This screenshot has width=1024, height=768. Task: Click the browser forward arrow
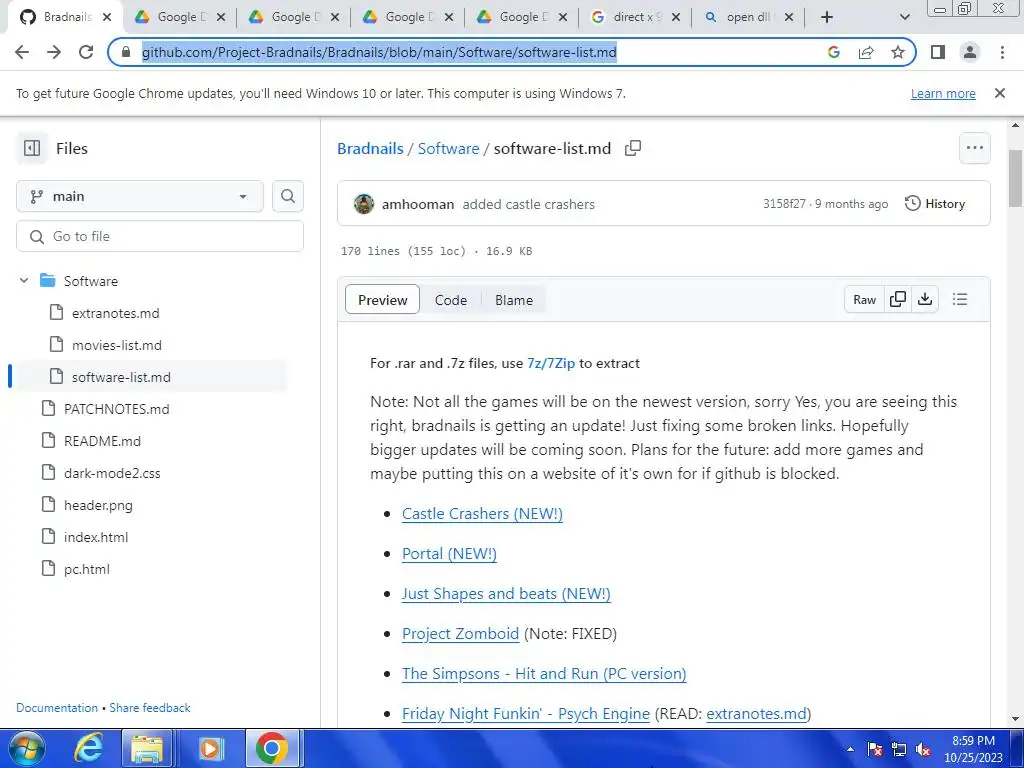(54, 52)
